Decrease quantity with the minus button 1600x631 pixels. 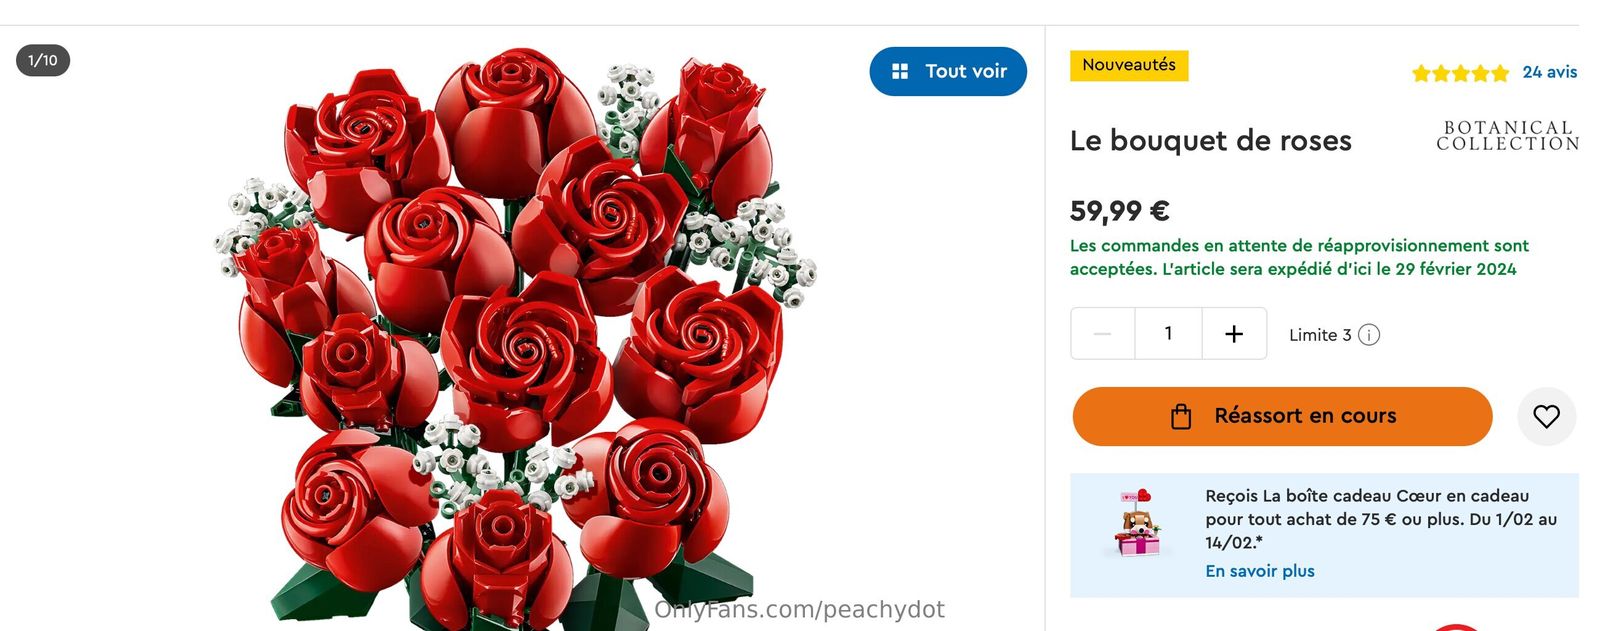click(x=1102, y=334)
